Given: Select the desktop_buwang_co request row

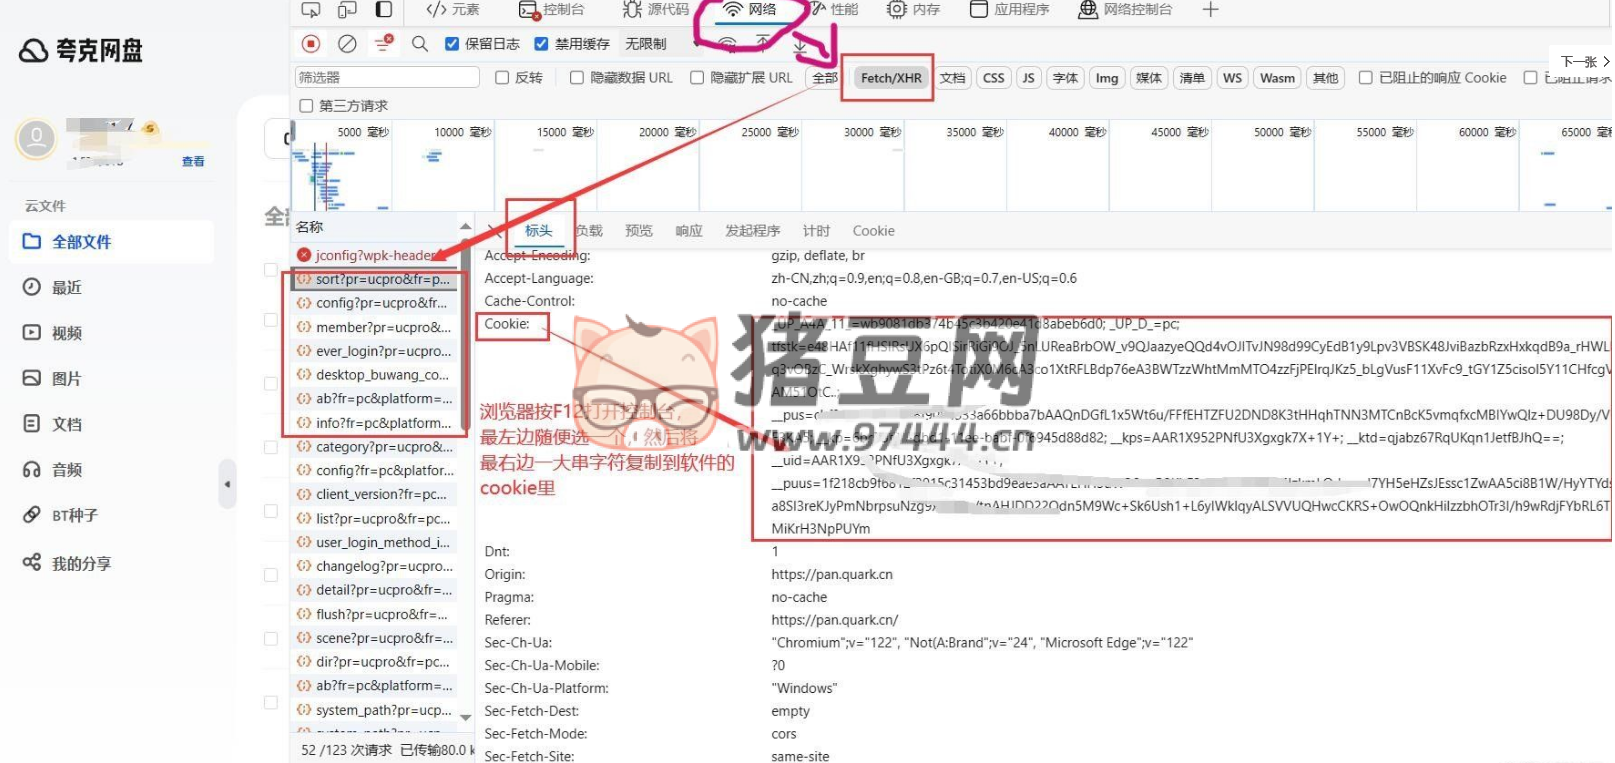Looking at the screenshot, I should coord(375,375).
